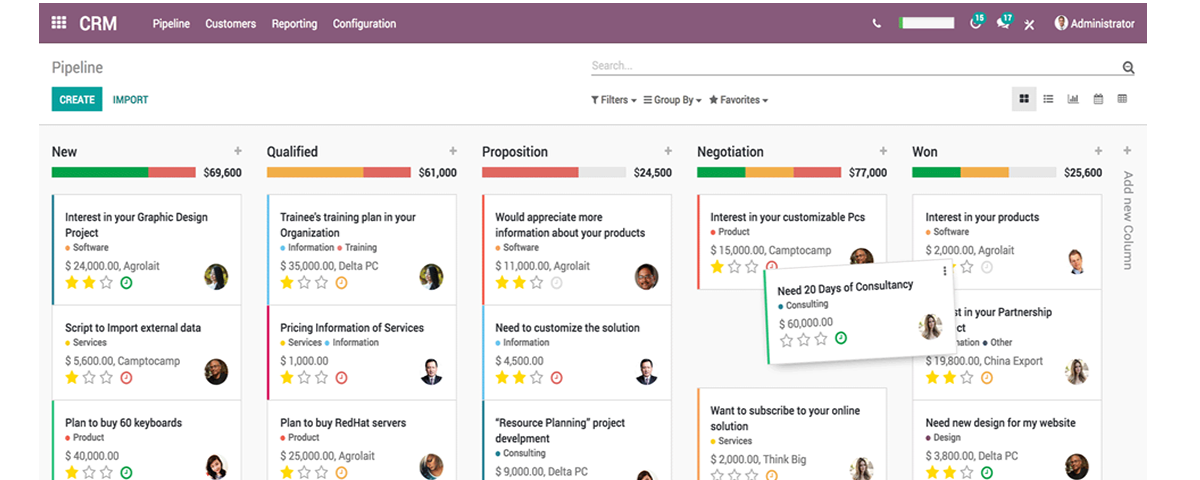This screenshot has height=480, width=1200.
Task: Click the developer tools wrench icon
Action: 1029,25
